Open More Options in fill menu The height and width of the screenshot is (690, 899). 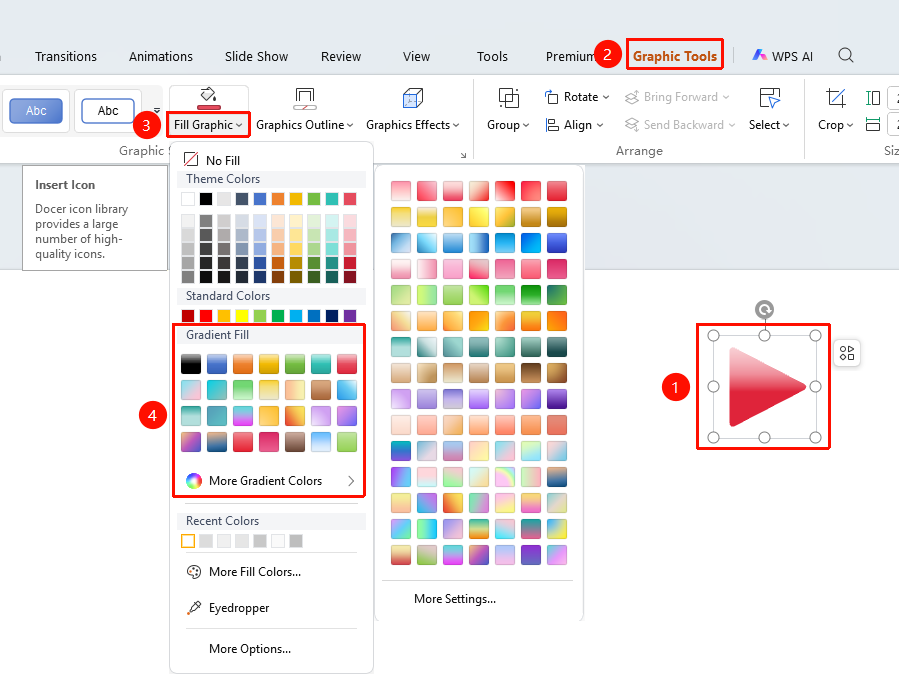pyautogui.click(x=250, y=649)
